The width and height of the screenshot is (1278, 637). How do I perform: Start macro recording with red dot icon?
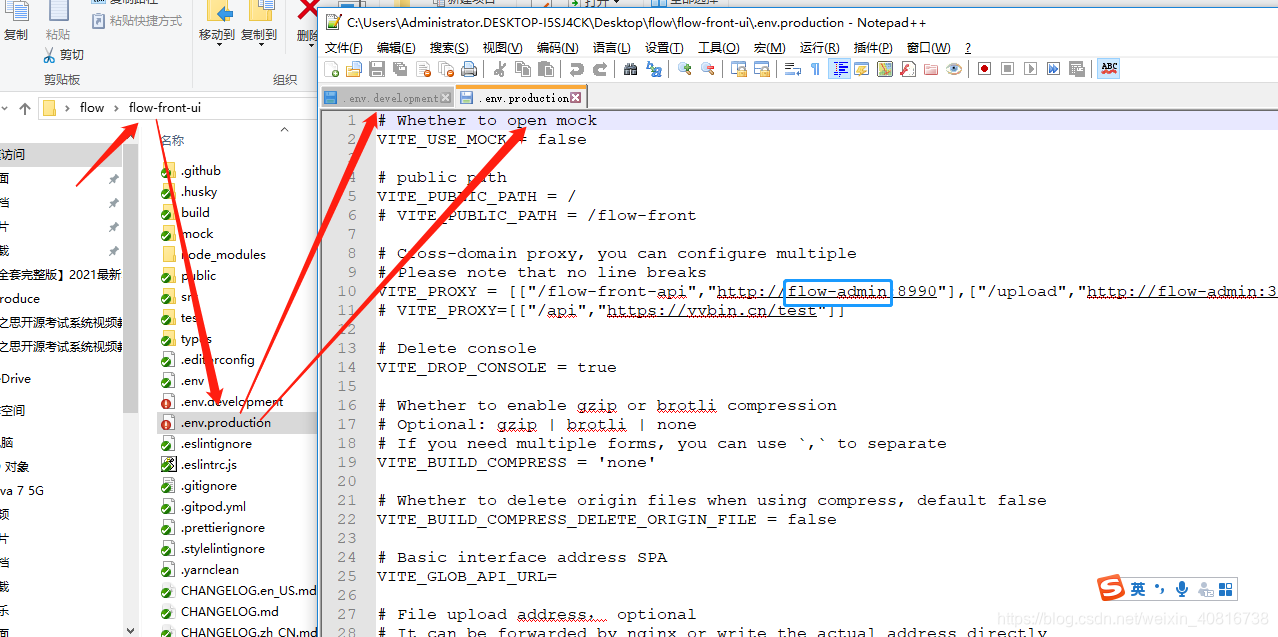984,69
